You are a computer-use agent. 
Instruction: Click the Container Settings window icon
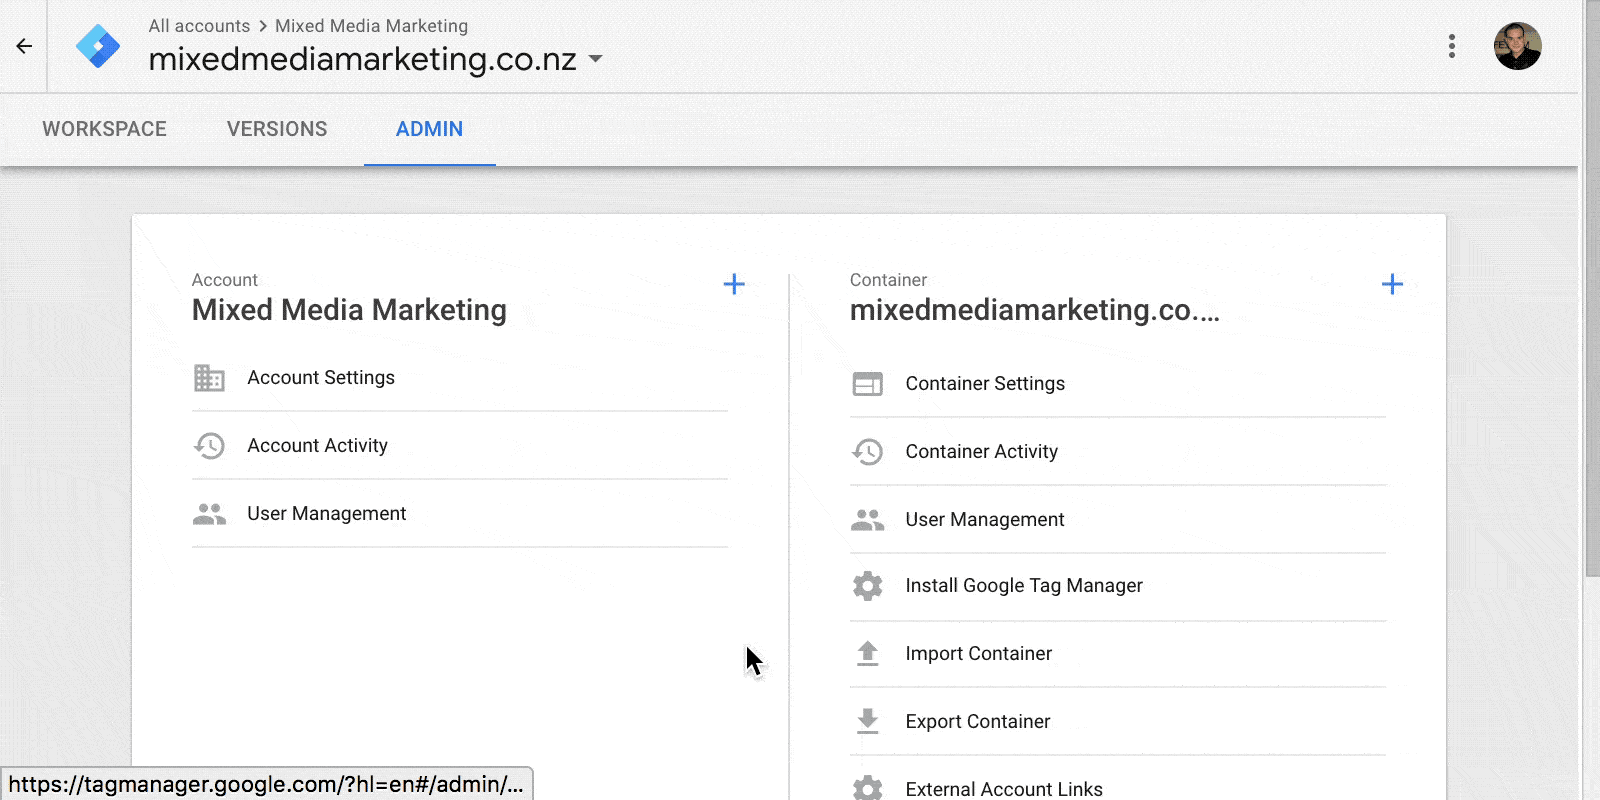click(x=867, y=384)
